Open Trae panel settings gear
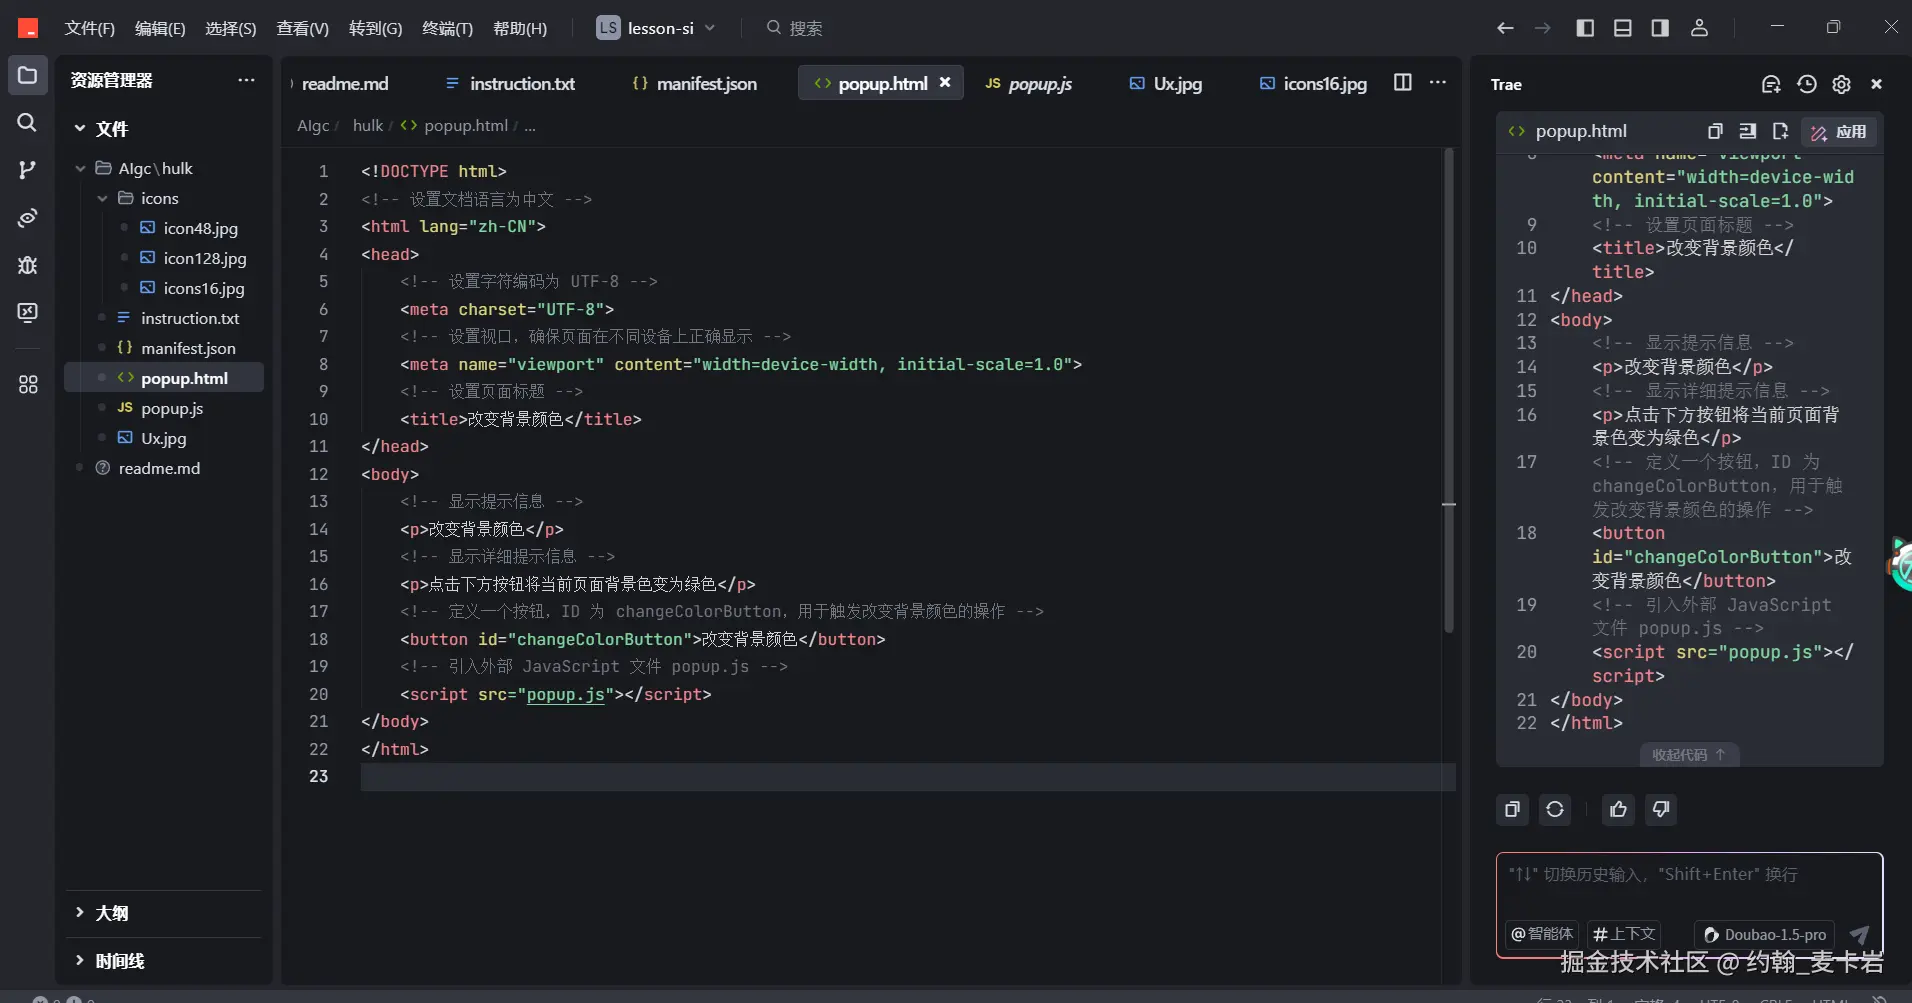This screenshot has width=1912, height=1003. 1842,84
